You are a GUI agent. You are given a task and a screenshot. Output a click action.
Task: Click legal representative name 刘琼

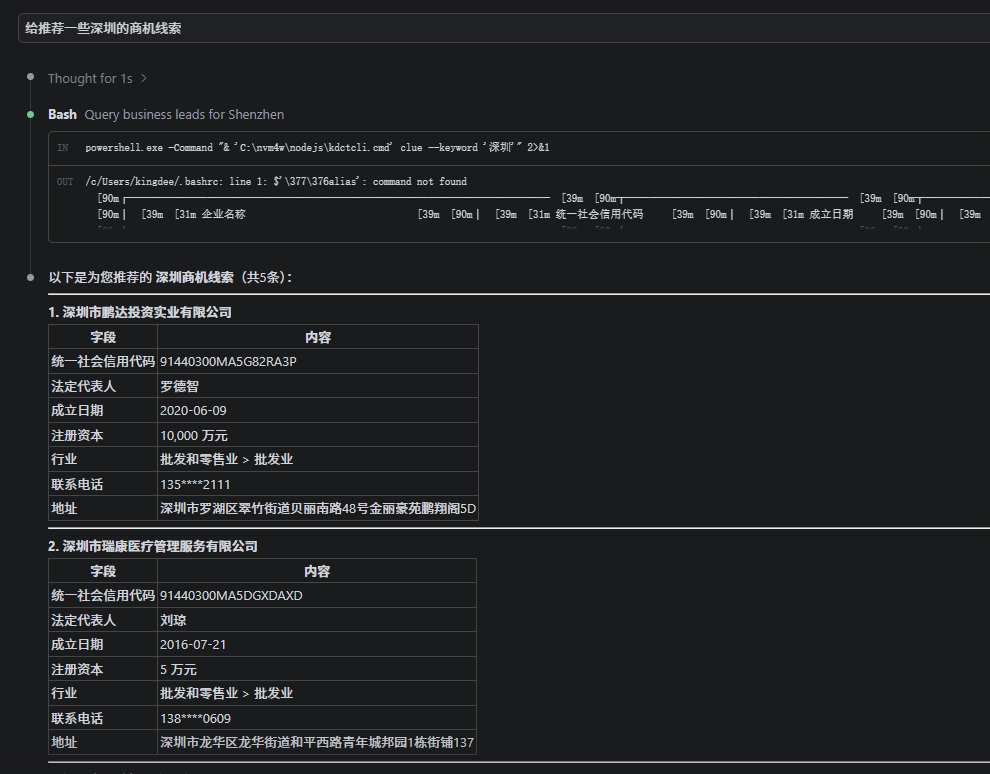click(173, 620)
